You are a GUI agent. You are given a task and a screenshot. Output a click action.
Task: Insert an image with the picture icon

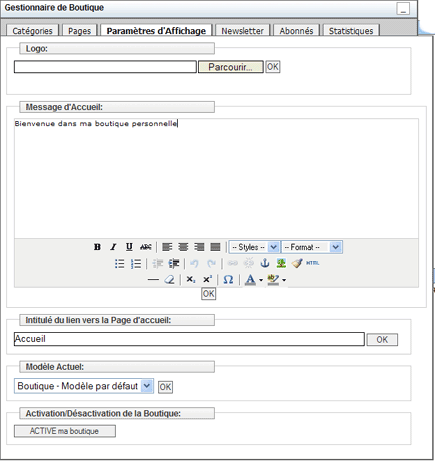[281, 263]
